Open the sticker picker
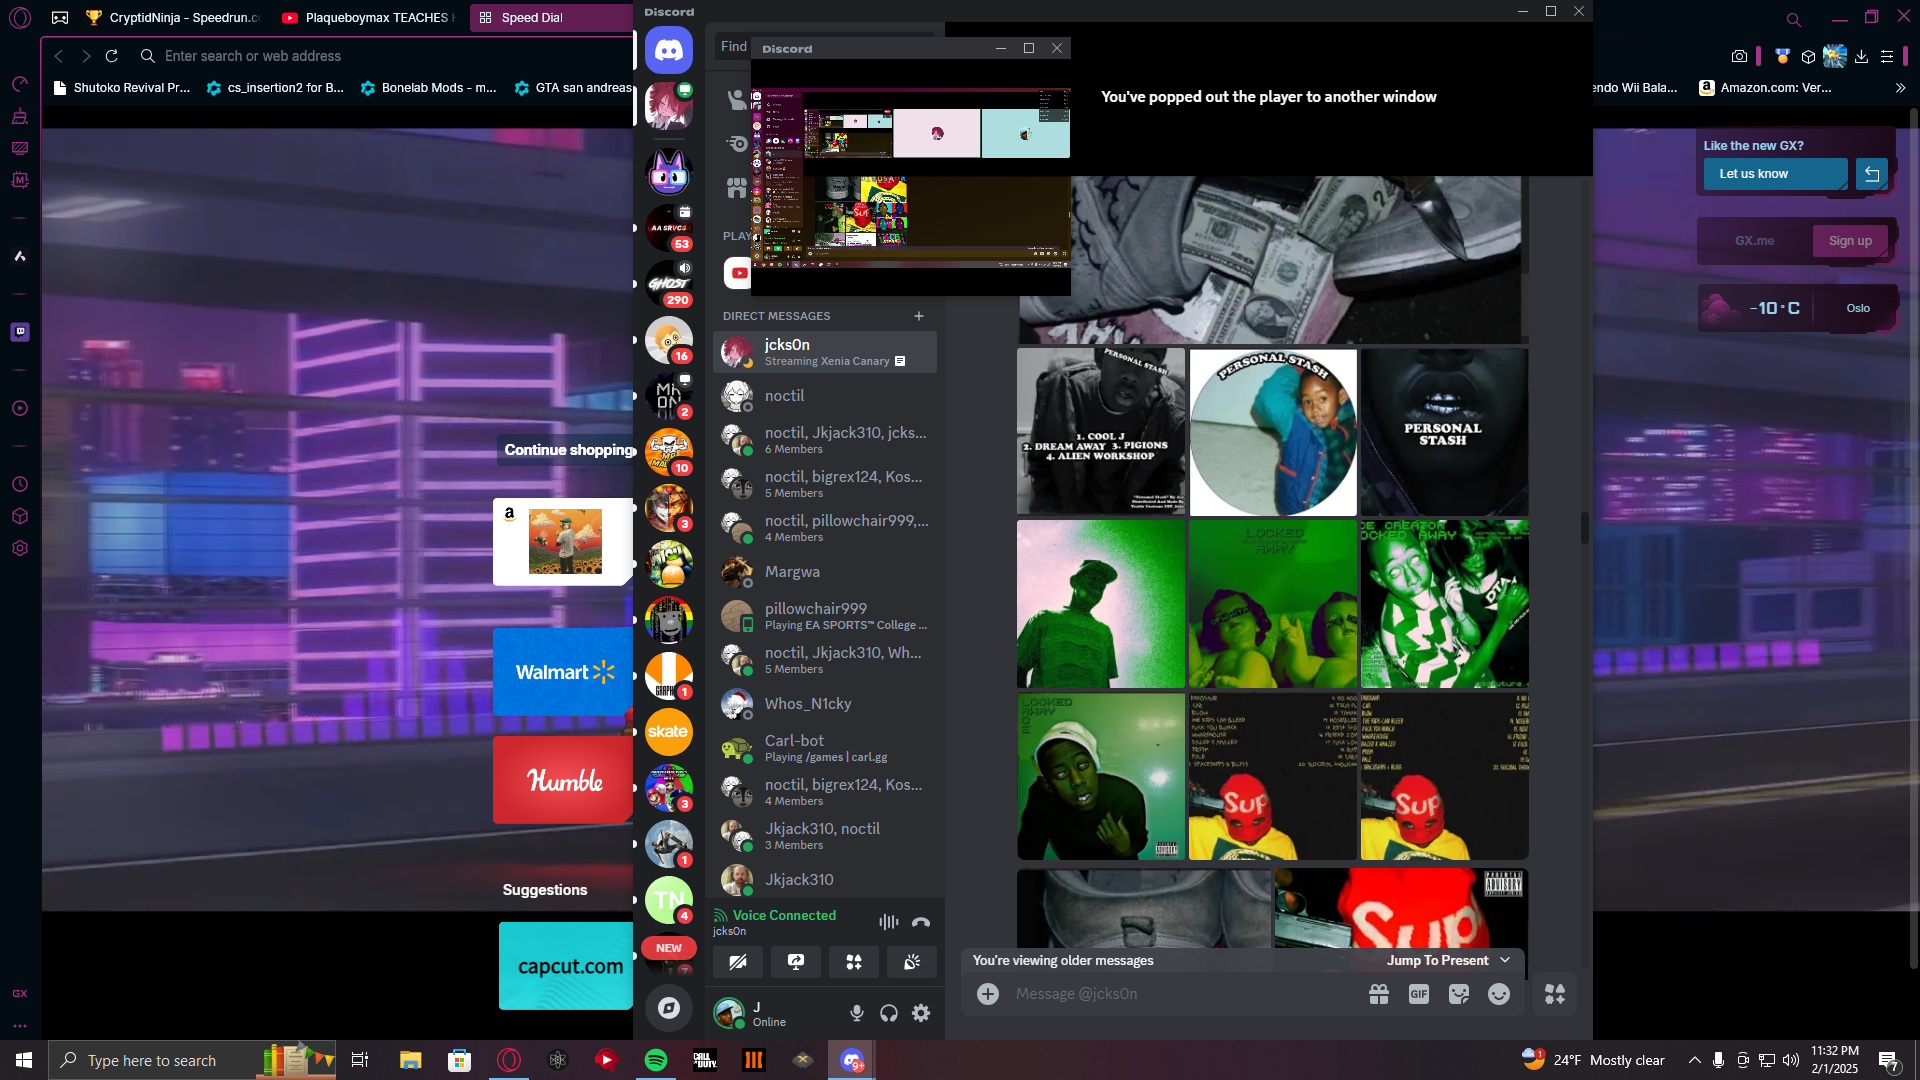The height and width of the screenshot is (1080, 1920). point(1458,994)
